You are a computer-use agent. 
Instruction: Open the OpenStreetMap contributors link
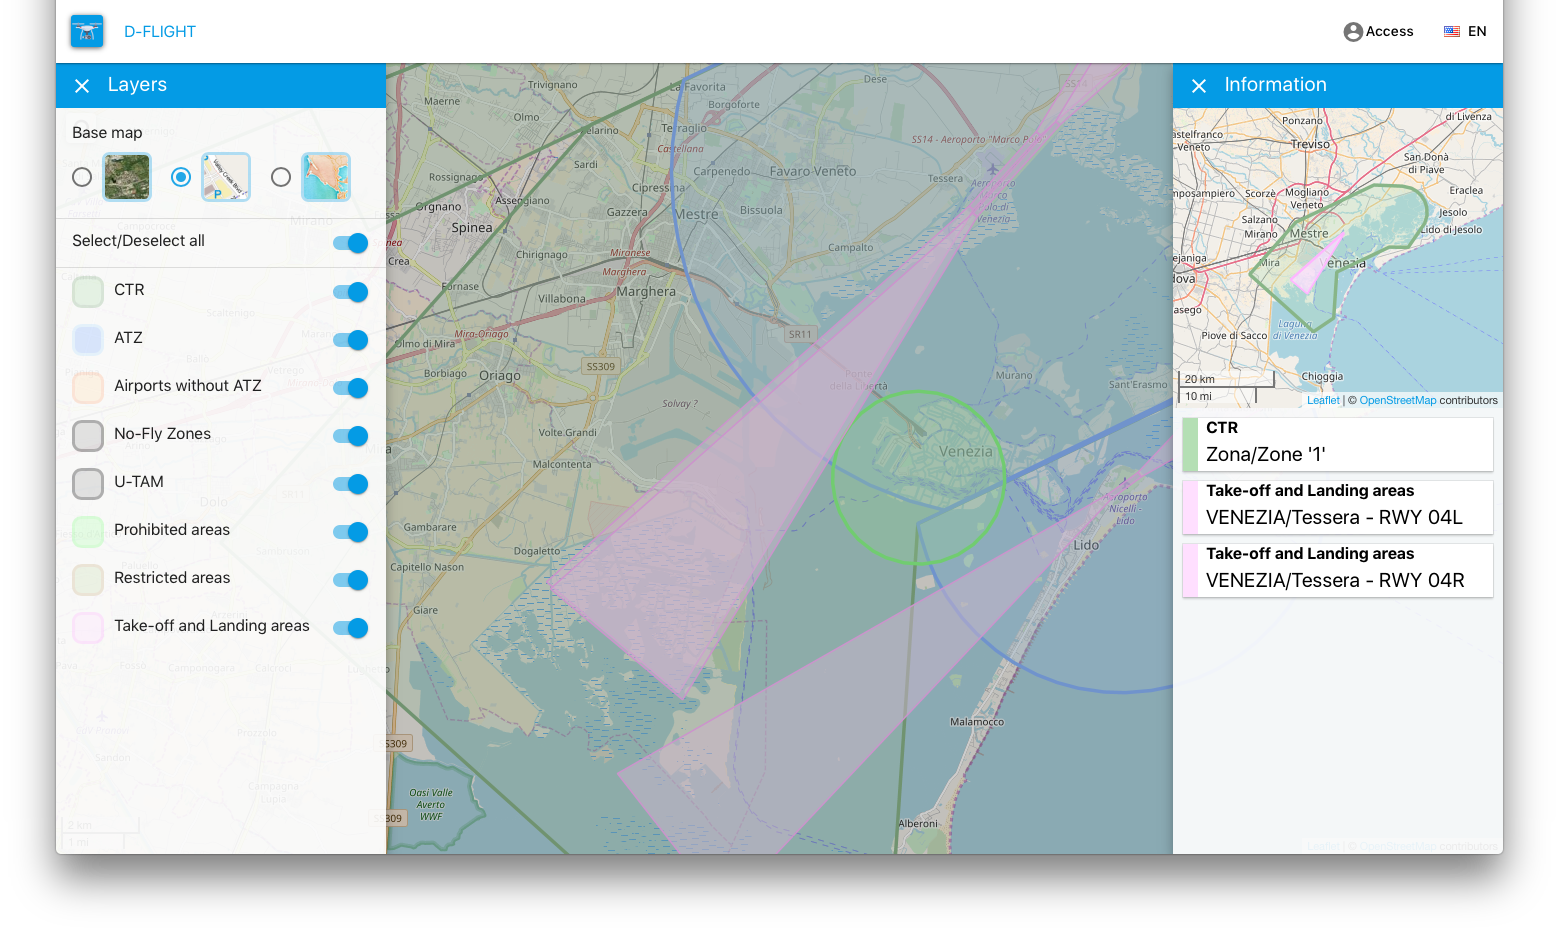pyautogui.click(x=1397, y=400)
